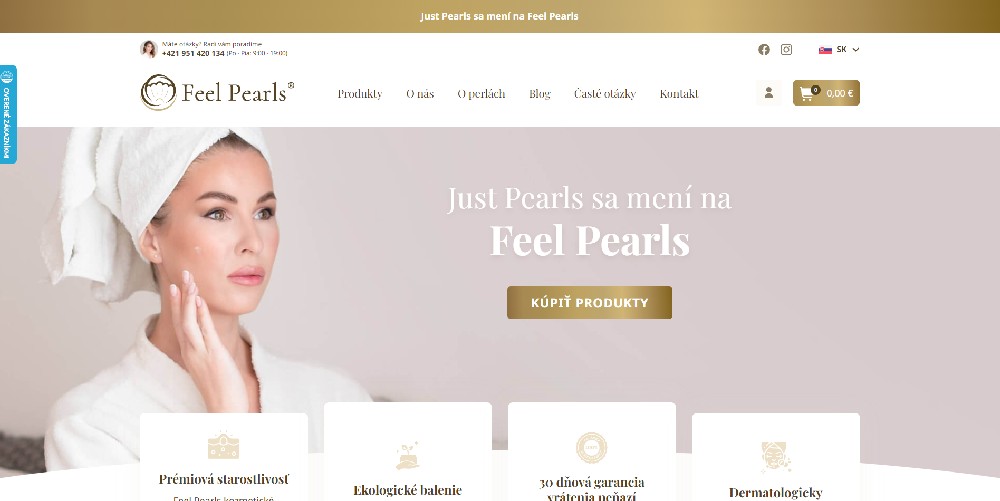This screenshot has height=501, width=1000.
Task: Click the user account icon
Action: pos(768,93)
